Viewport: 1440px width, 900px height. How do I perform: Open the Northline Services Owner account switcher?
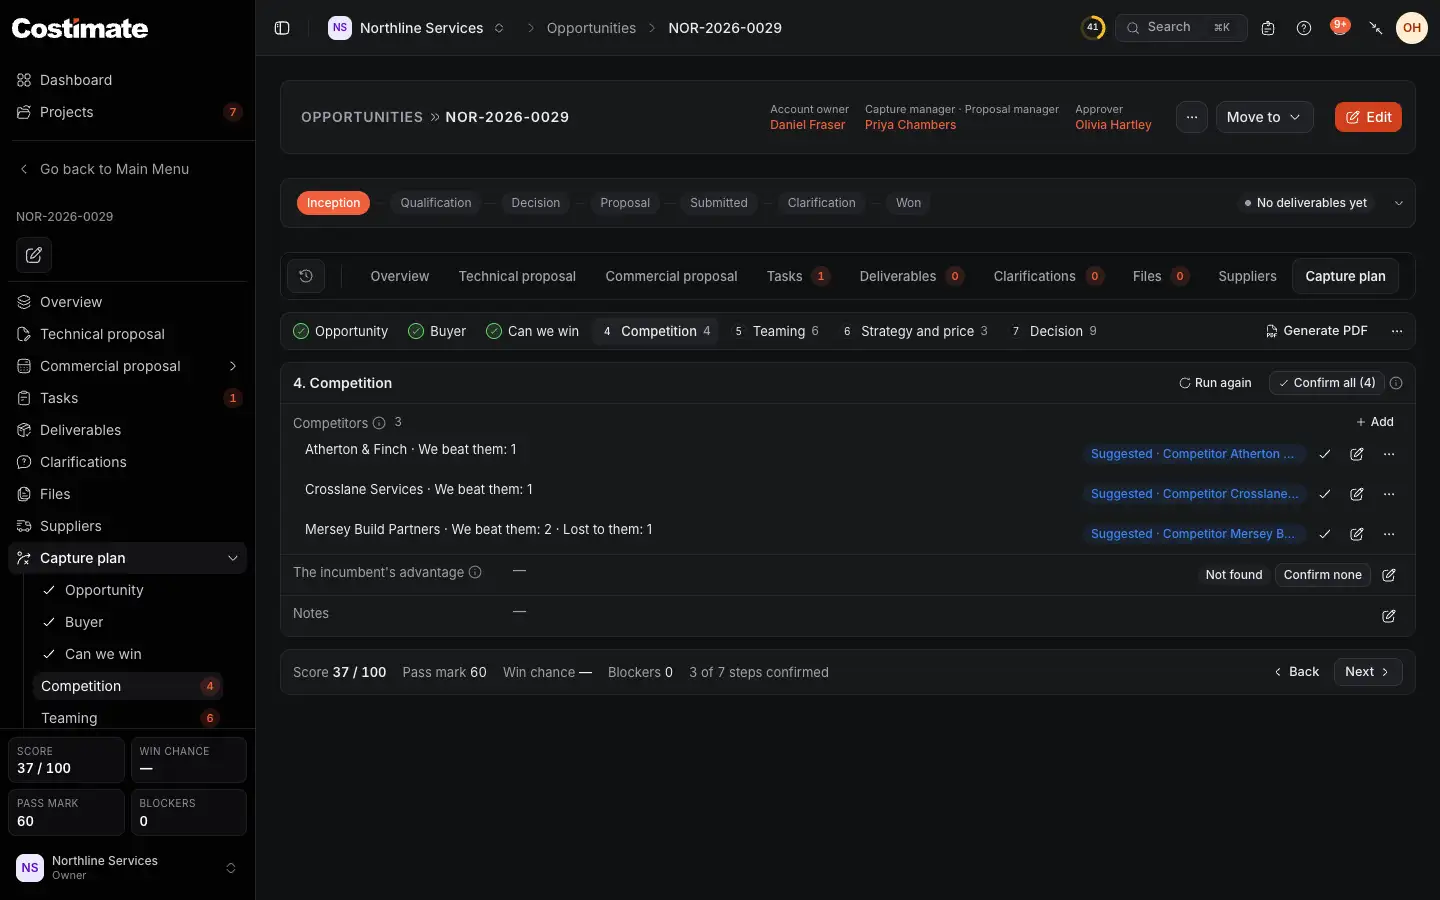point(127,868)
